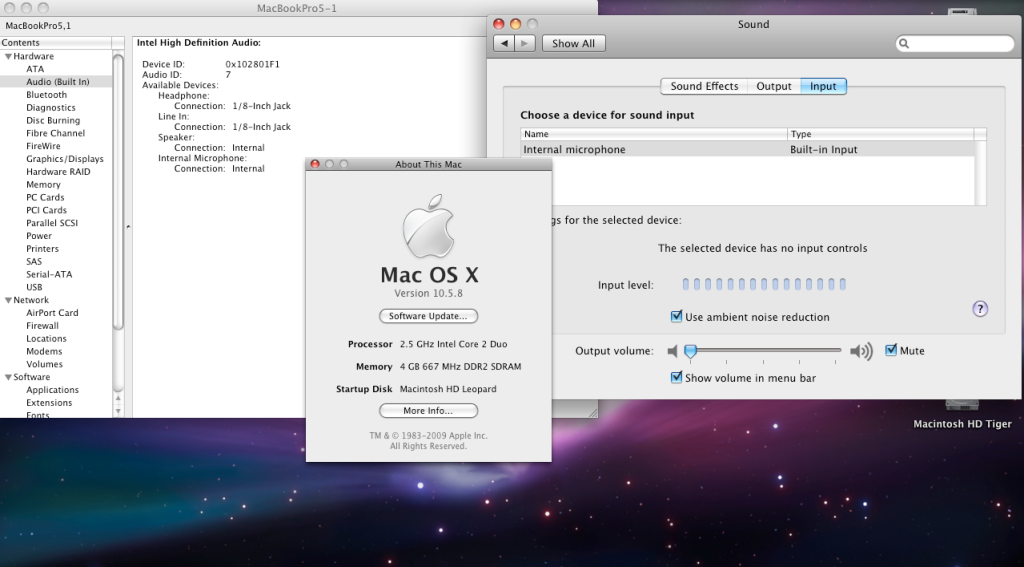Uncheck the Mute checkbox
Viewport: 1024px width, 567px height.
891,351
